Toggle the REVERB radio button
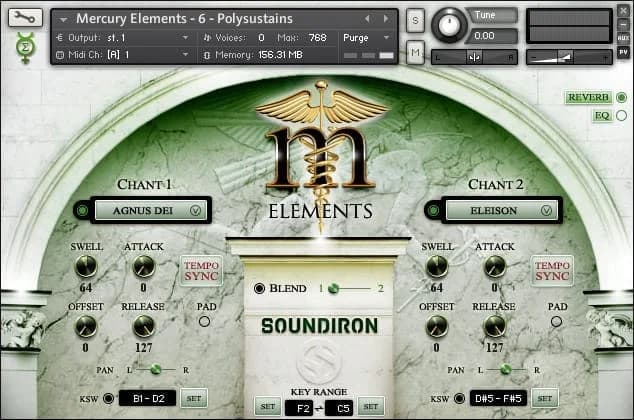The image size is (634, 420). point(621,97)
